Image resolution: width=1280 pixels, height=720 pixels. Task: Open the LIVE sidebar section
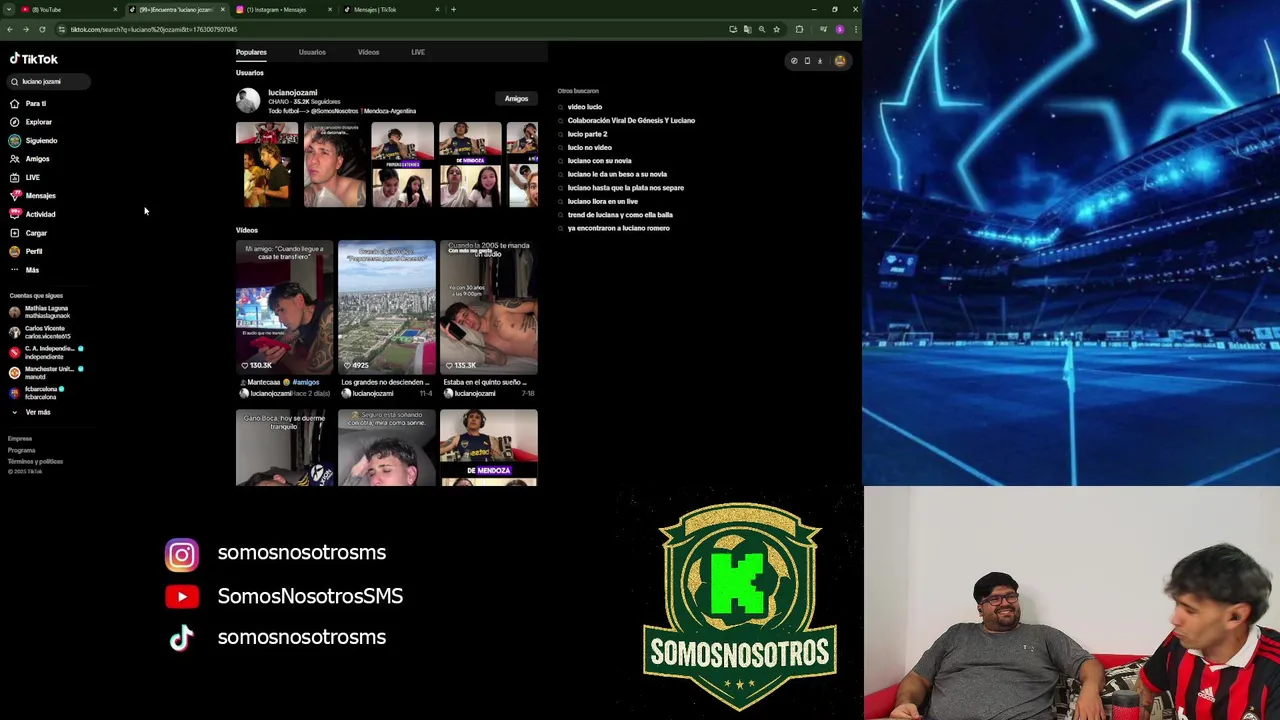pos(25,178)
